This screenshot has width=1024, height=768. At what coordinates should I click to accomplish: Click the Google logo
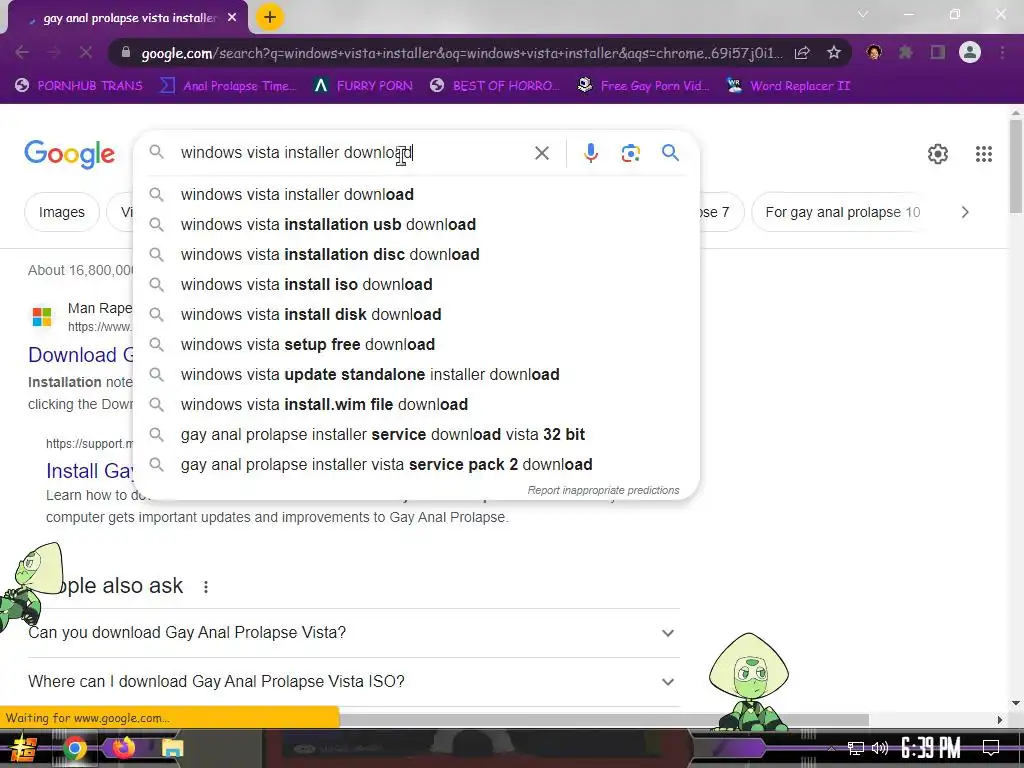point(69,154)
